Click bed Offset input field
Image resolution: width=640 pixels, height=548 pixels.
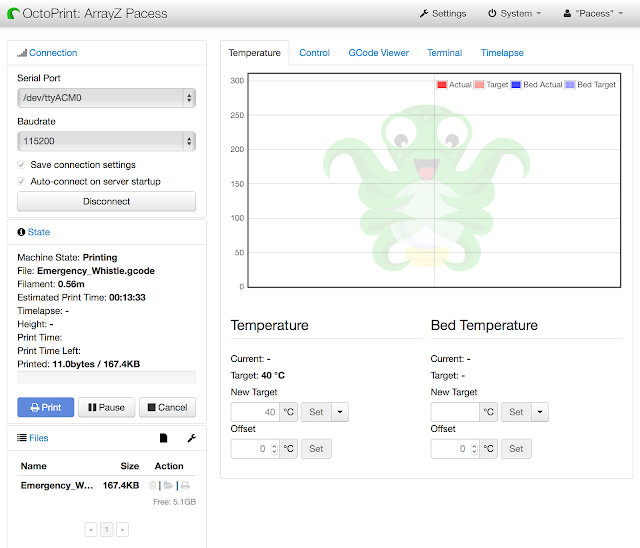pyautogui.click(x=455, y=449)
